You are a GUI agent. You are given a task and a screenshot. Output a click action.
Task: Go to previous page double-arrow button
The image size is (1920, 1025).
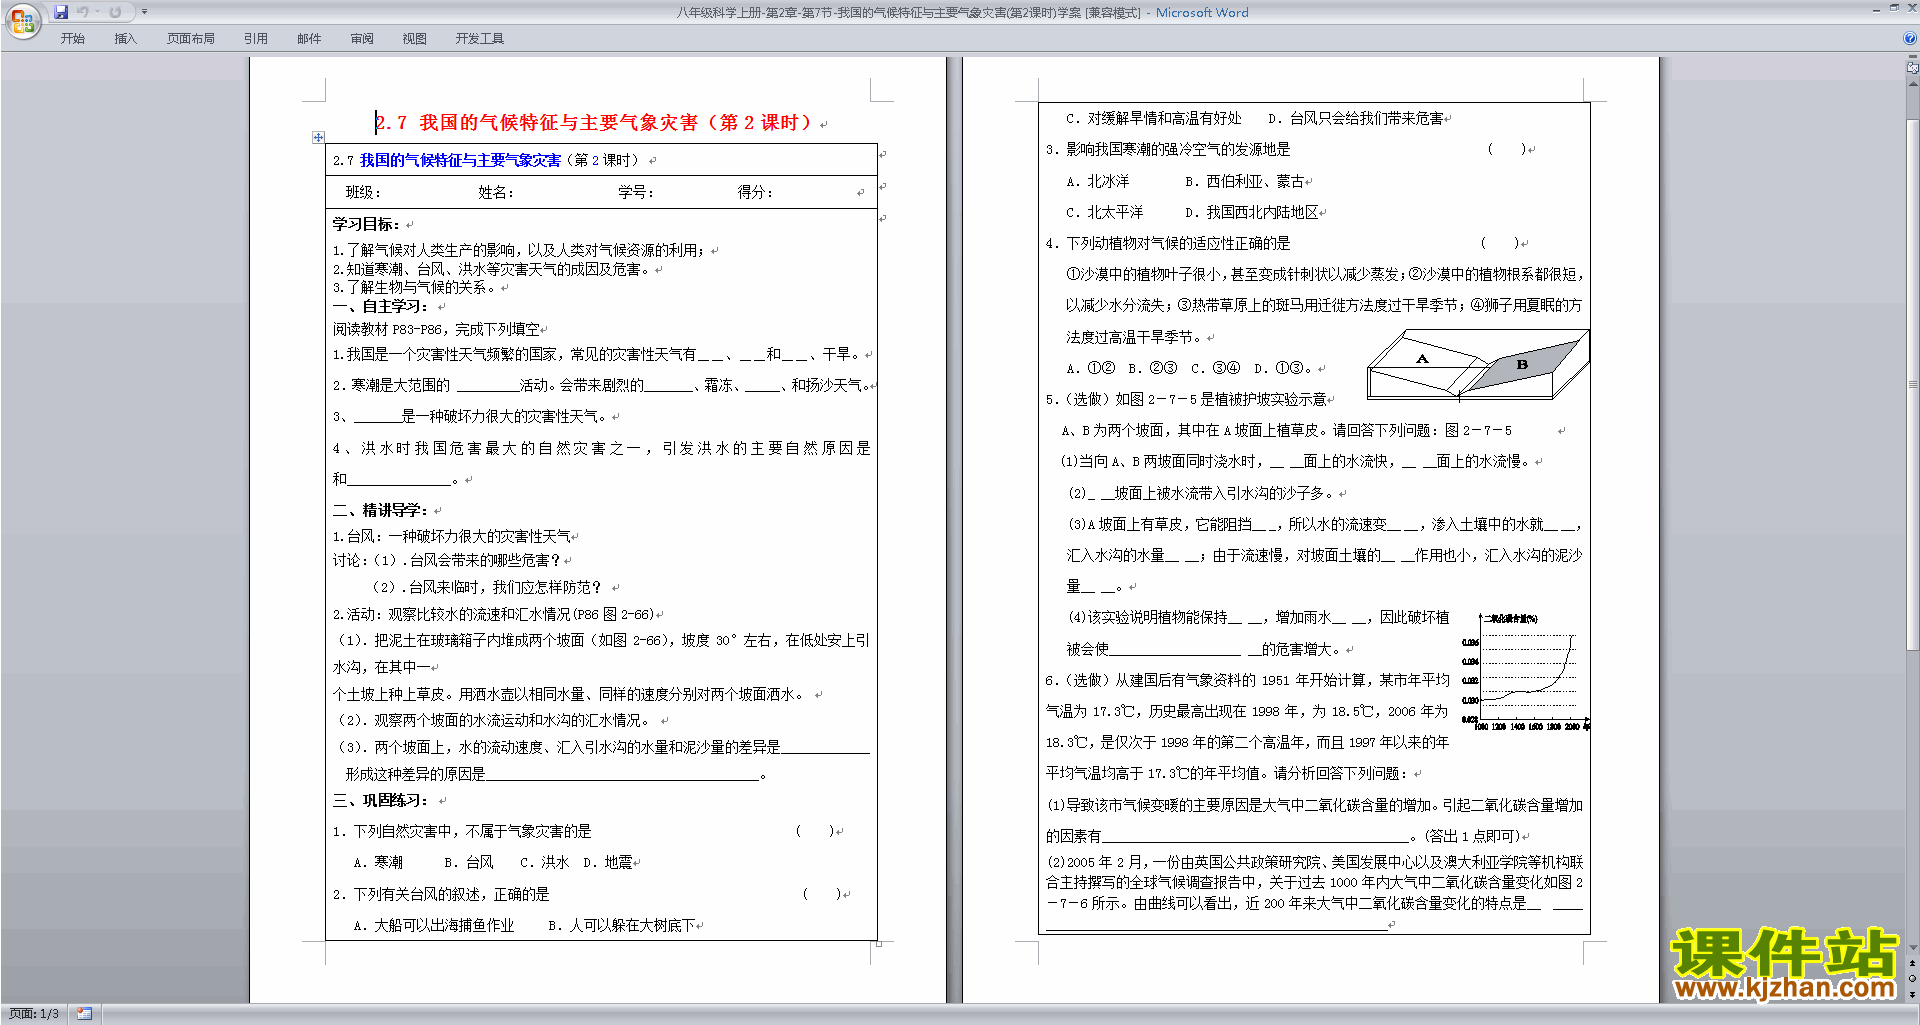click(1912, 964)
